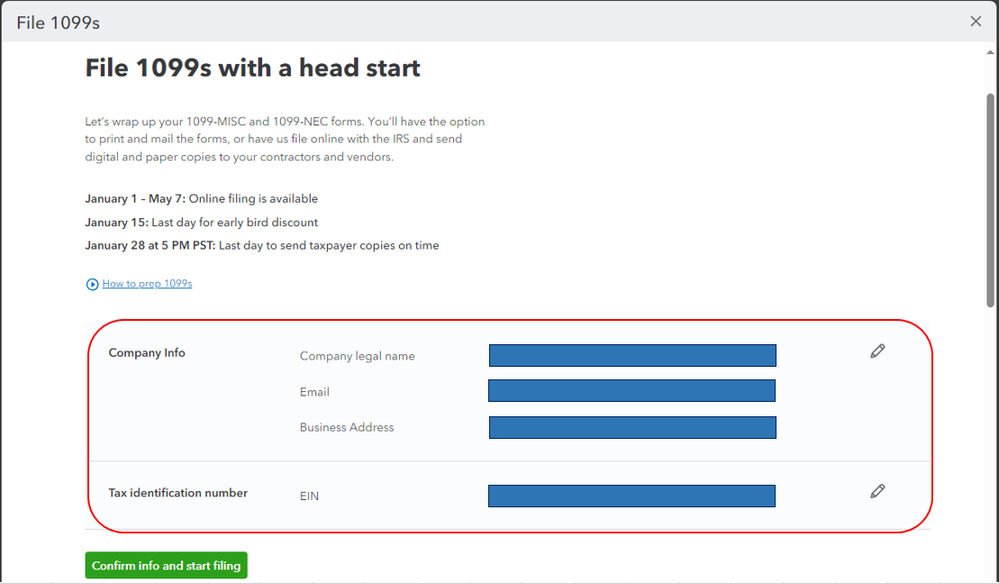This screenshot has height=584, width=999.
Task: Select the Company legal name value field
Action: click(x=632, y=356)
